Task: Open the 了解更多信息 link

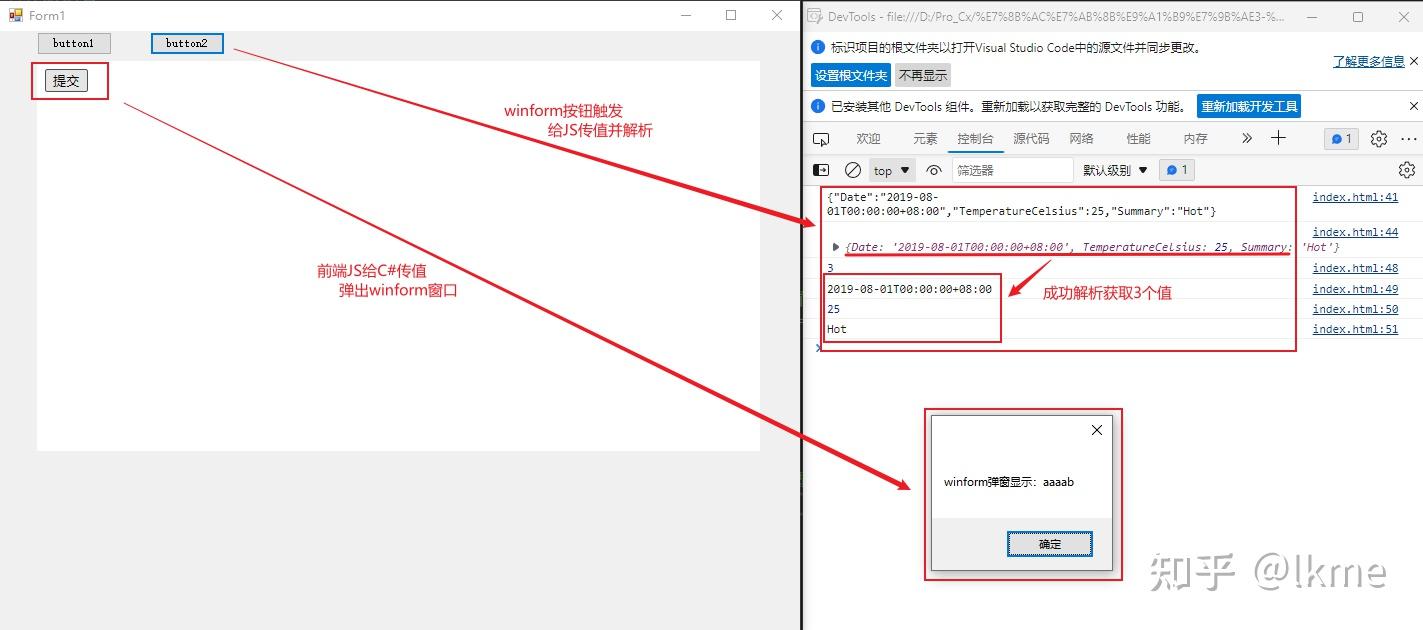Action: point(1370,60)
